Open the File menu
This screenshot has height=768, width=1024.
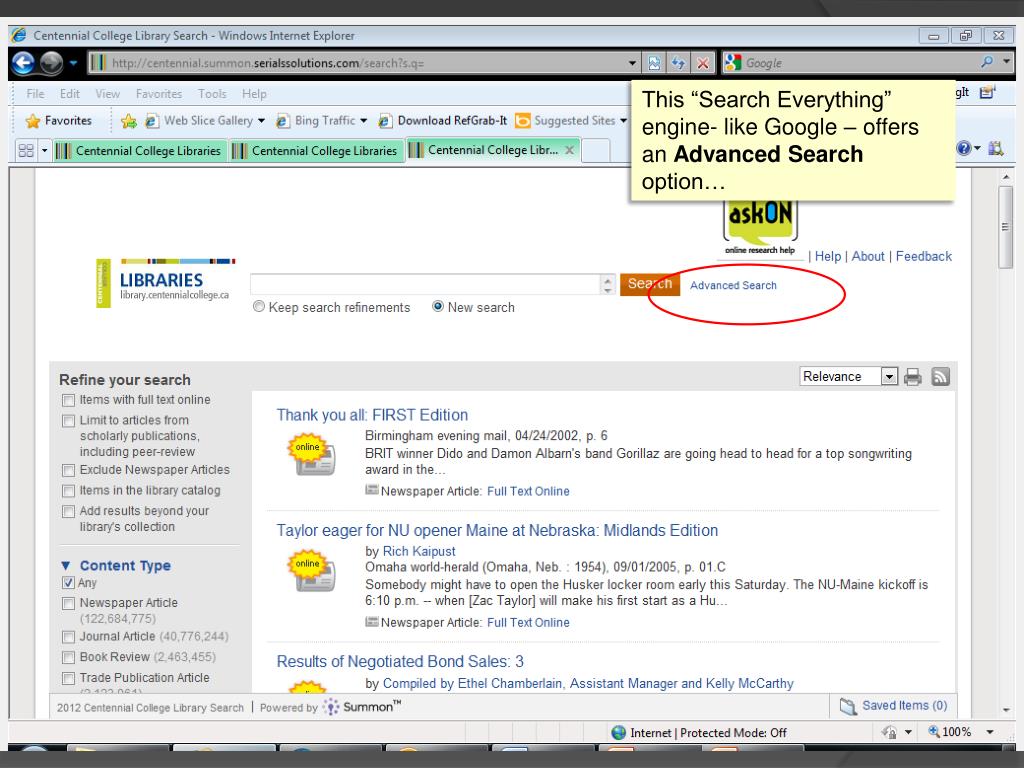click(35, 94)
